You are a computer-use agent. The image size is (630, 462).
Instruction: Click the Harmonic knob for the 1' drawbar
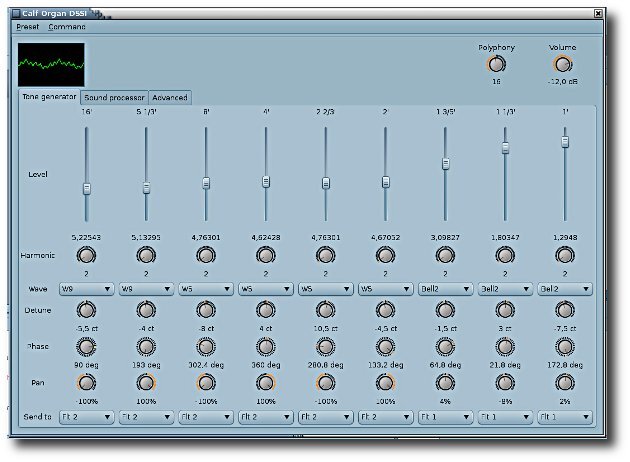[565, 255]
